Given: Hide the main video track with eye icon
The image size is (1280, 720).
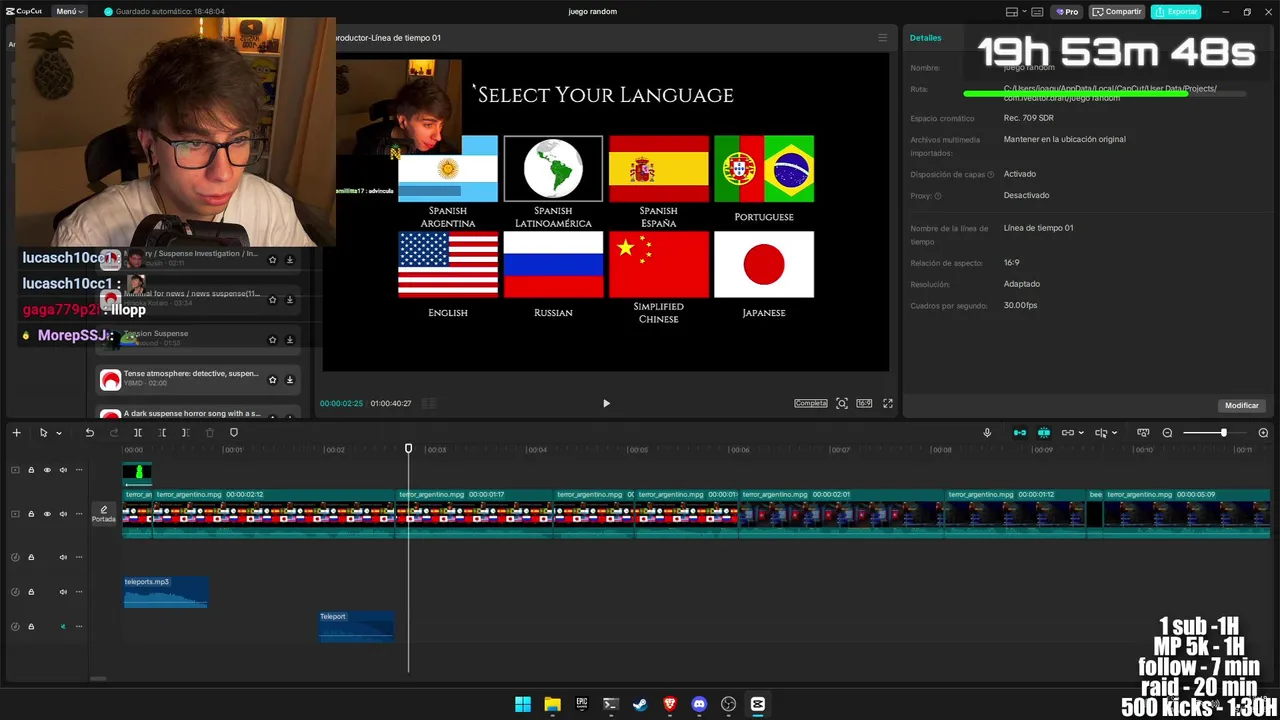Looking at the screenshot, I should coord(47,514).
